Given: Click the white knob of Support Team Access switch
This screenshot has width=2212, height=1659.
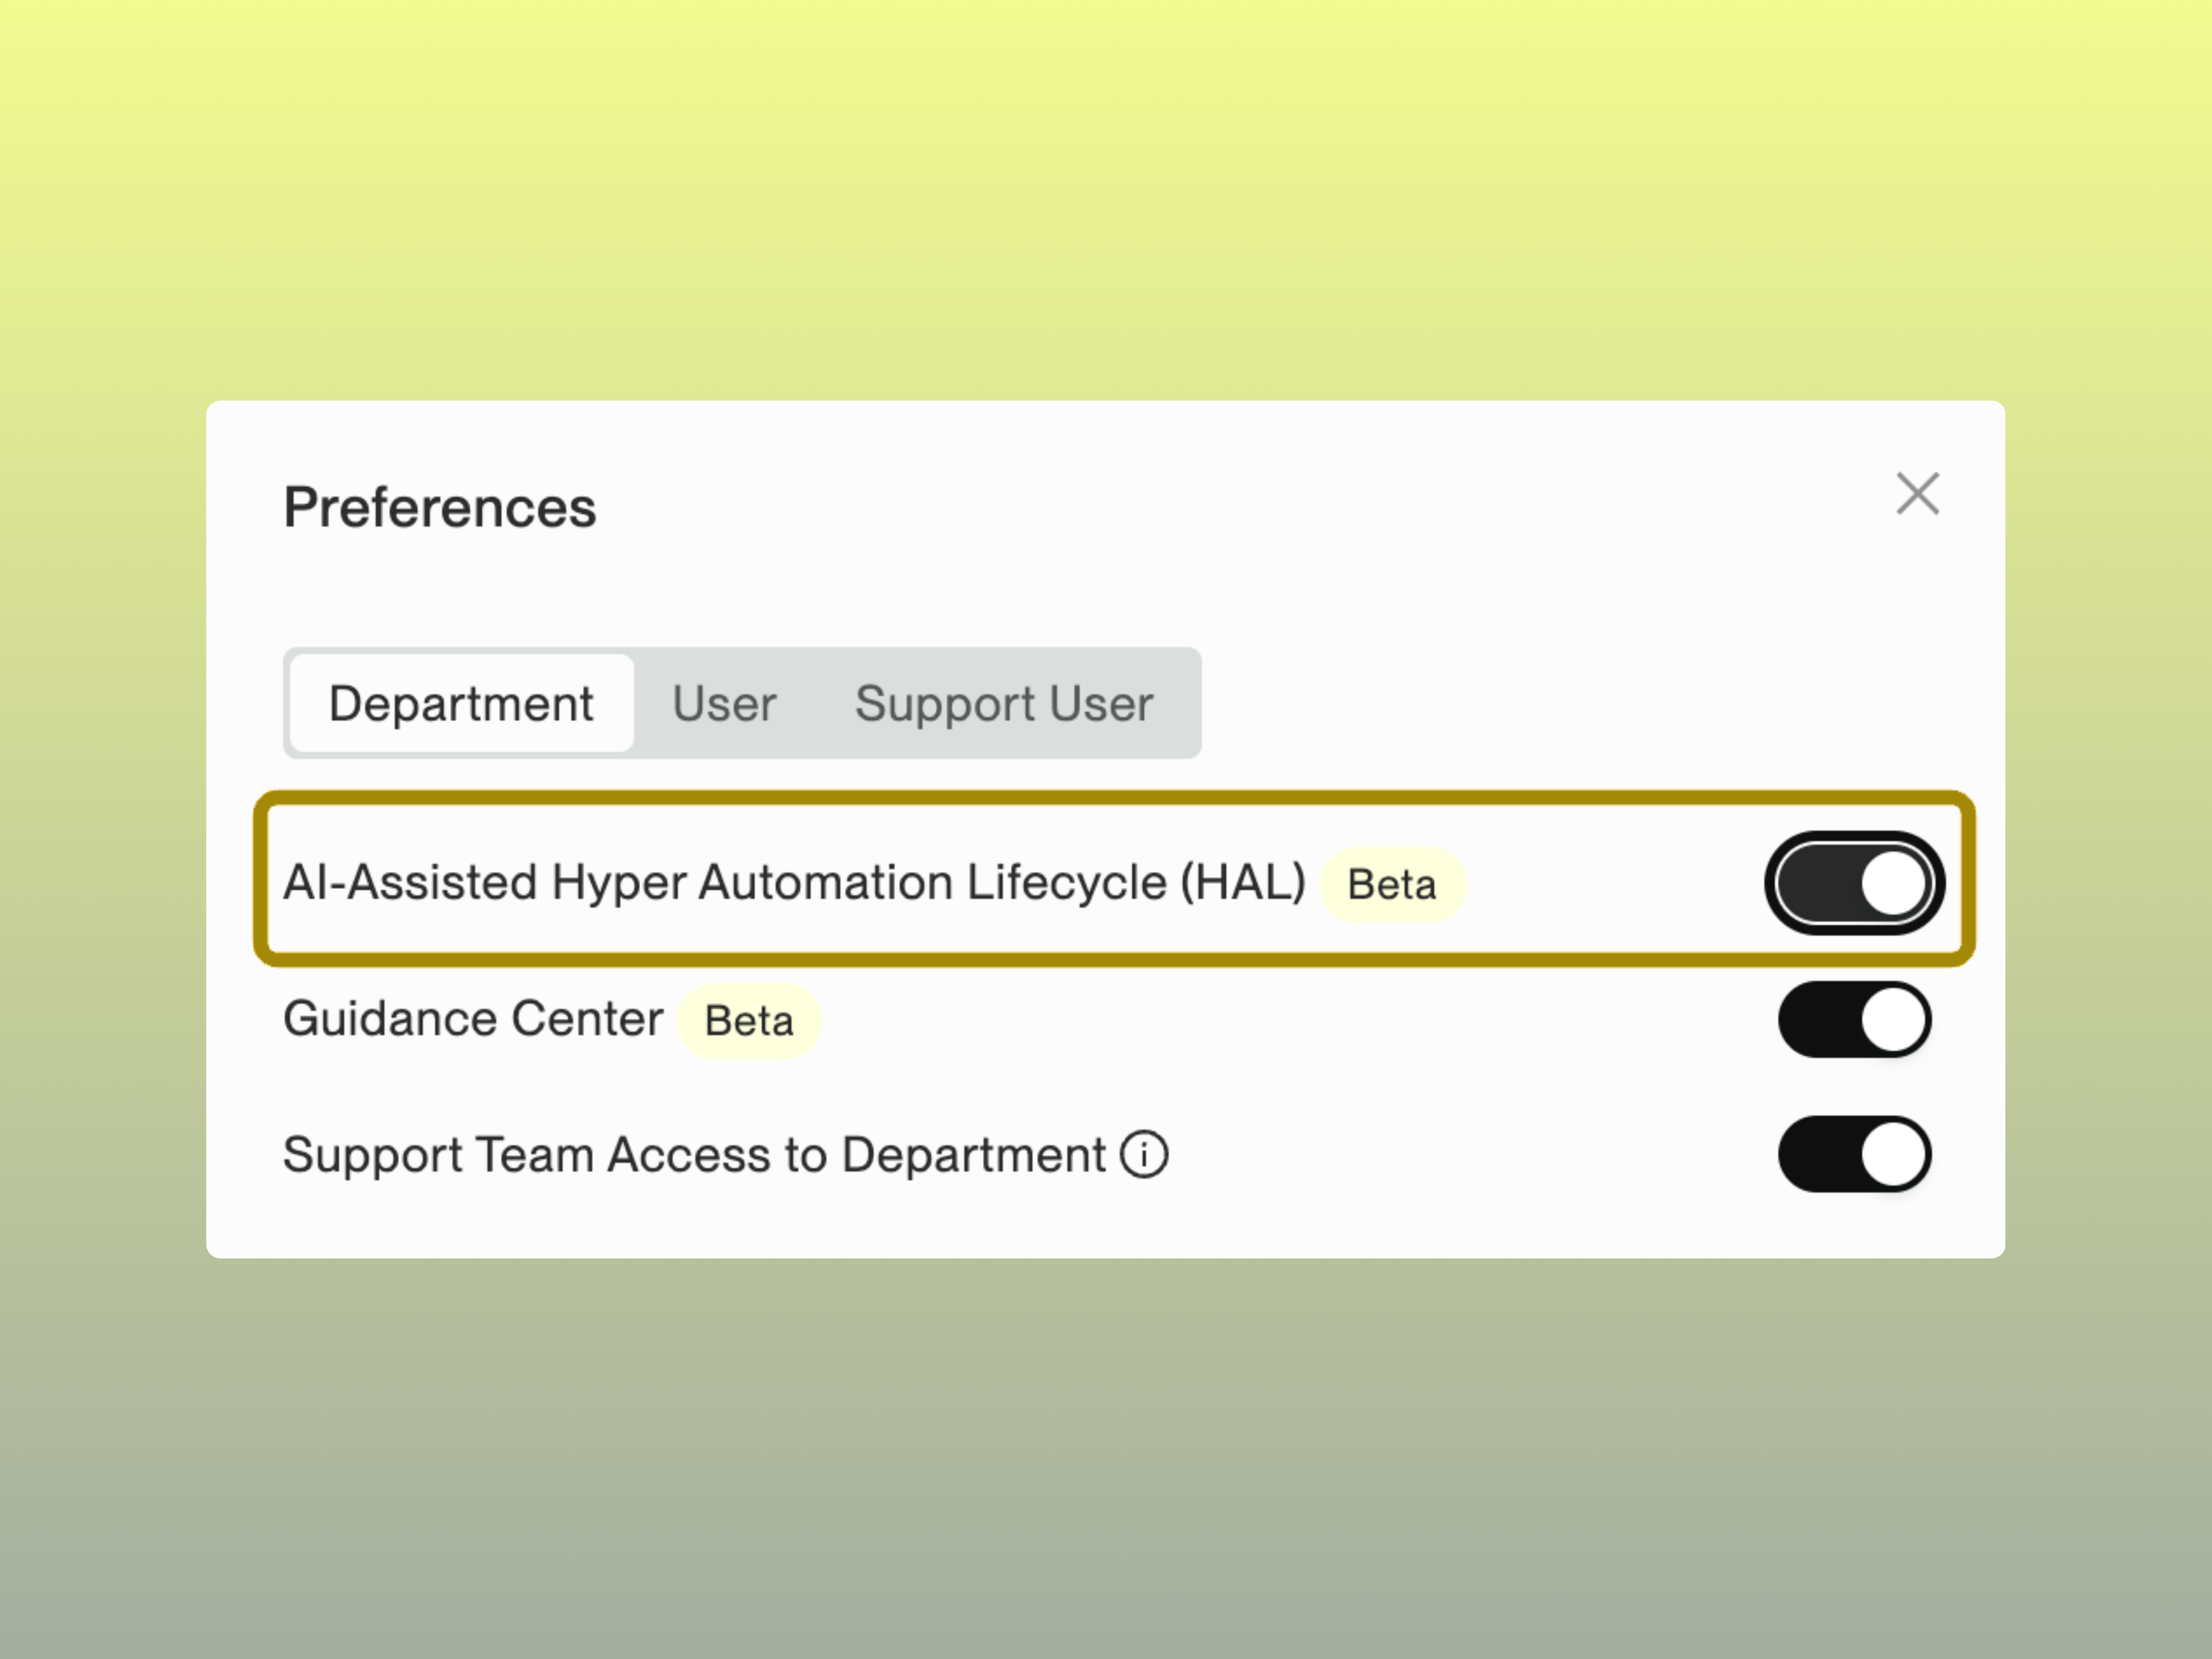Looking at the screenshot, I should point(1893,1155).
